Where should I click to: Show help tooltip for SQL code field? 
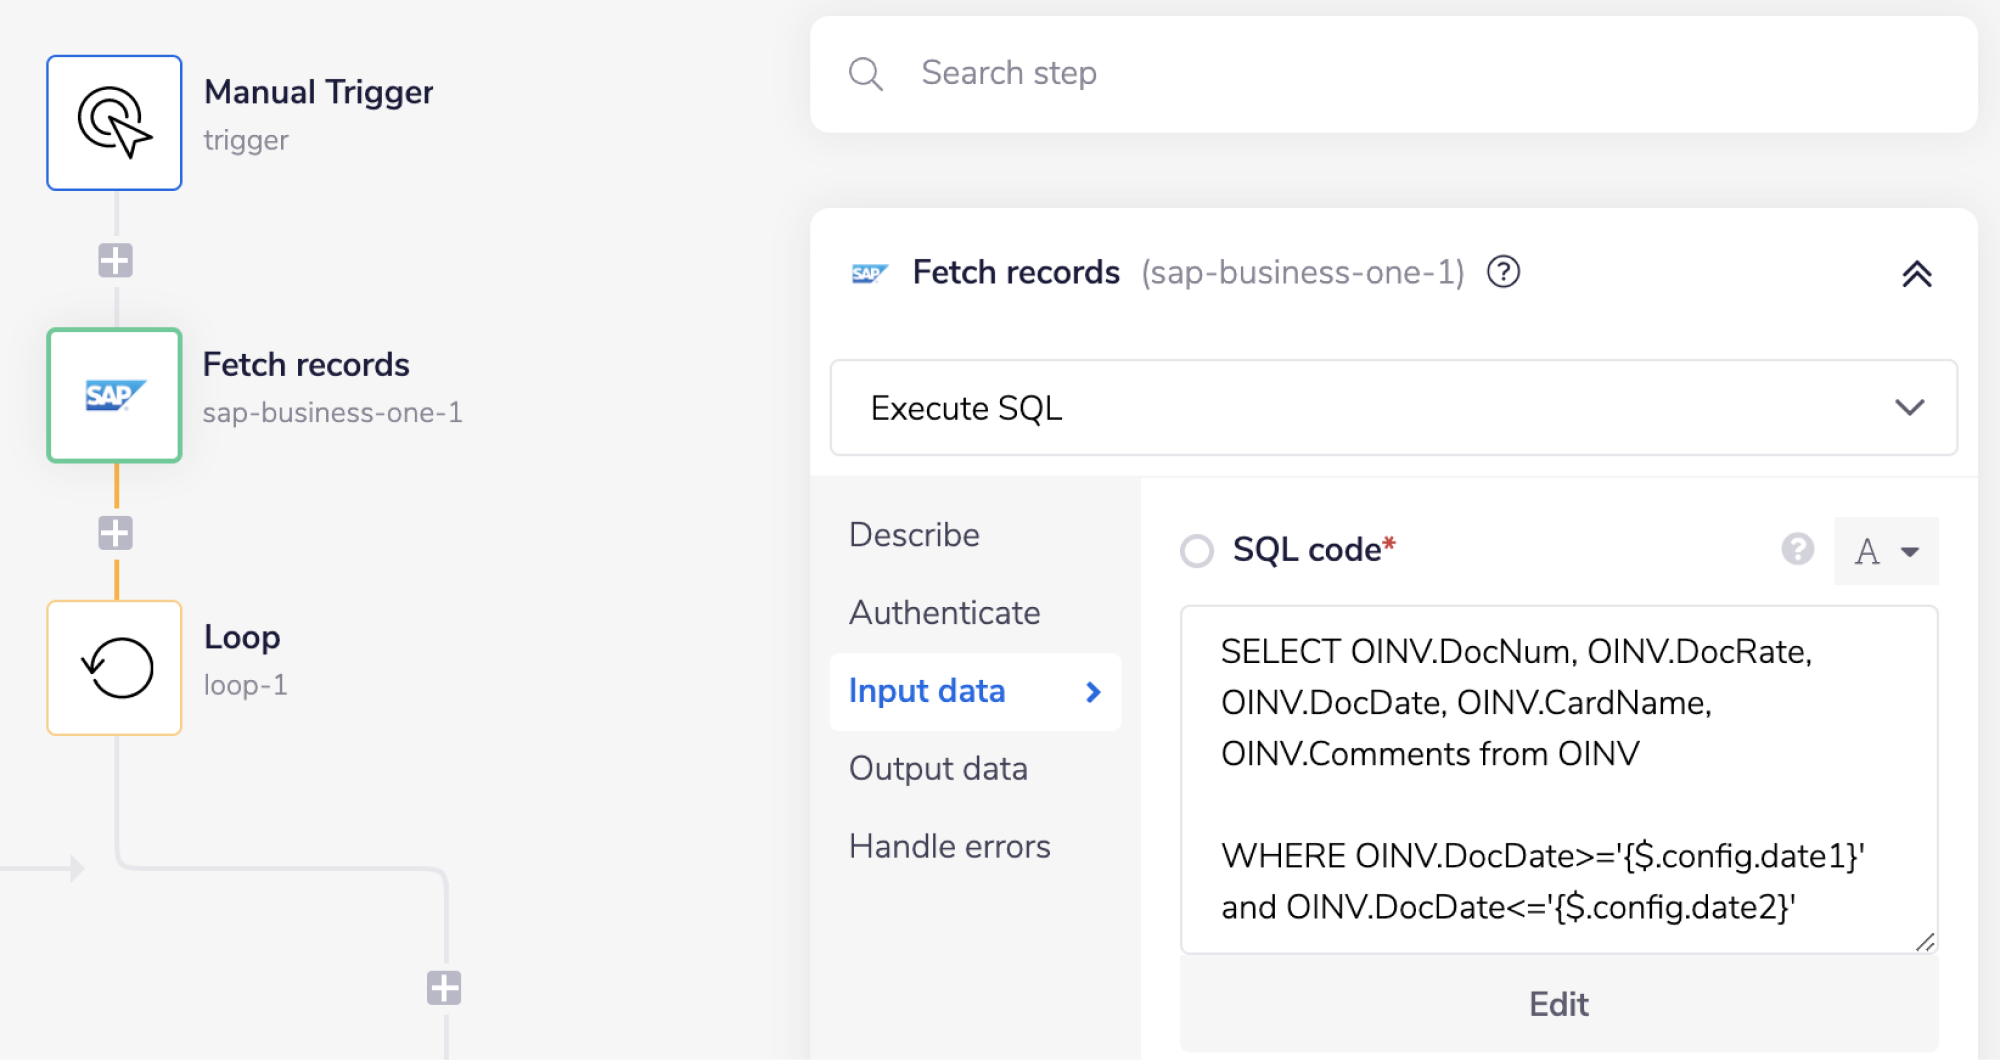tap(1797, 549)
